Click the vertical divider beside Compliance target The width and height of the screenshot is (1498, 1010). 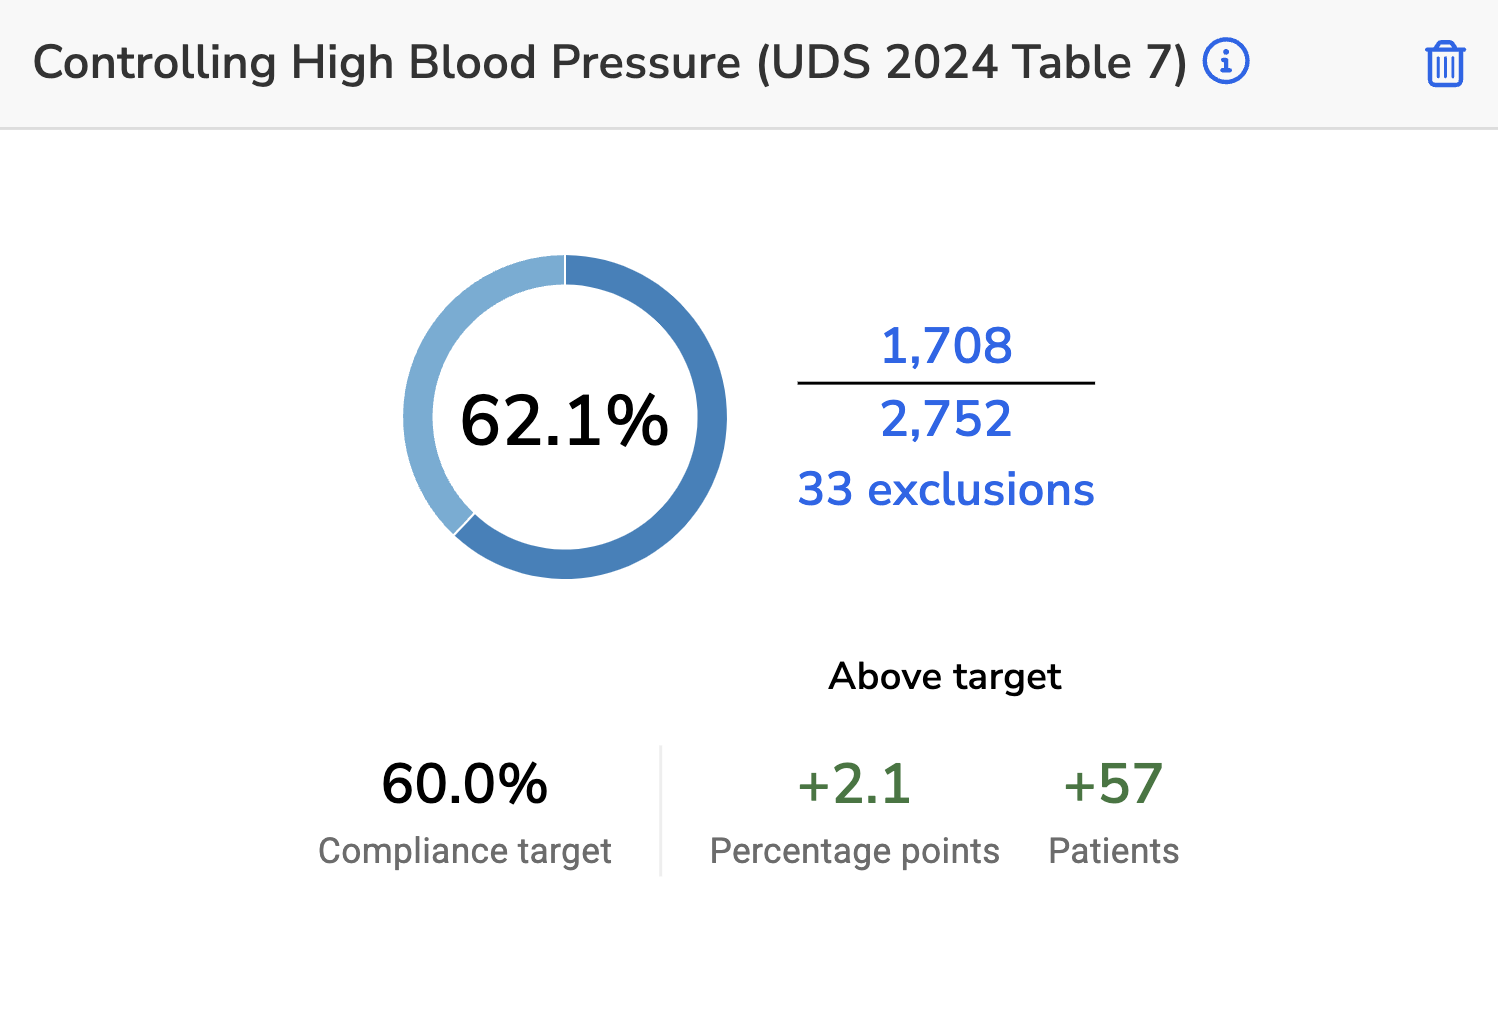click(x=661, y=810)
